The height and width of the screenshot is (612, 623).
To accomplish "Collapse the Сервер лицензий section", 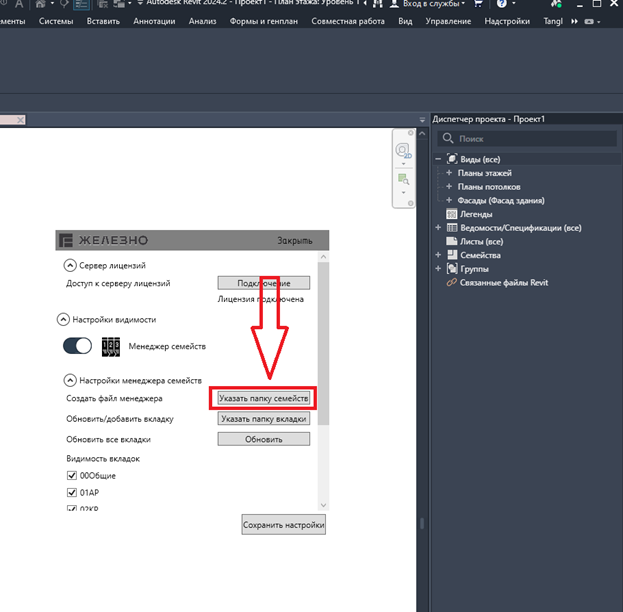I will 70,265.
